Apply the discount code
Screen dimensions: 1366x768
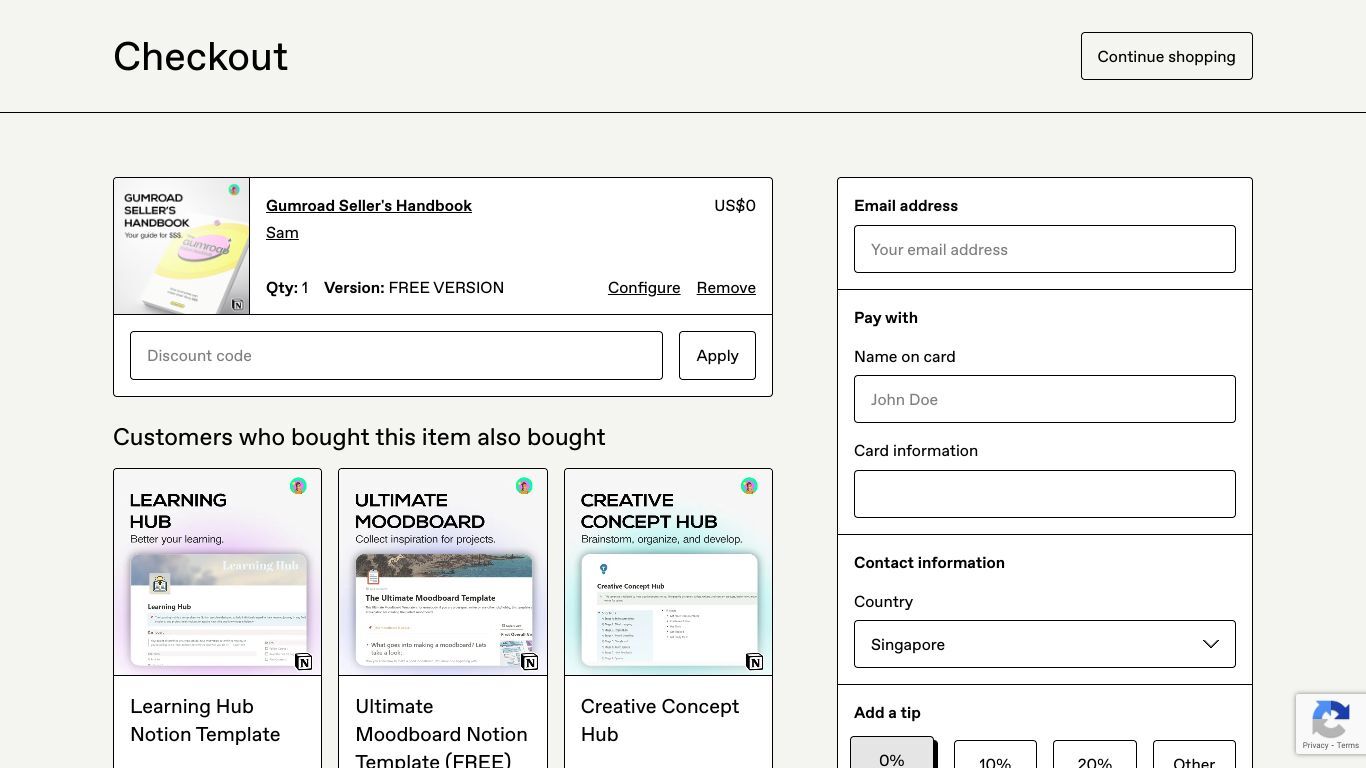point(717,355)
